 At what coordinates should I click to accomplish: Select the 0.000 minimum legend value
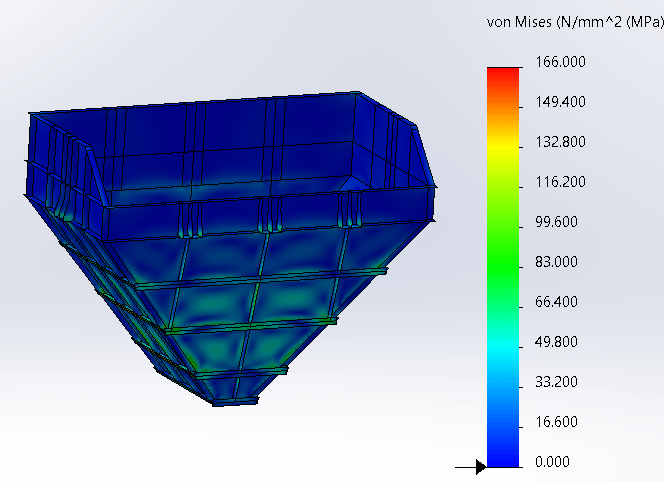click(x=552, y=462)
